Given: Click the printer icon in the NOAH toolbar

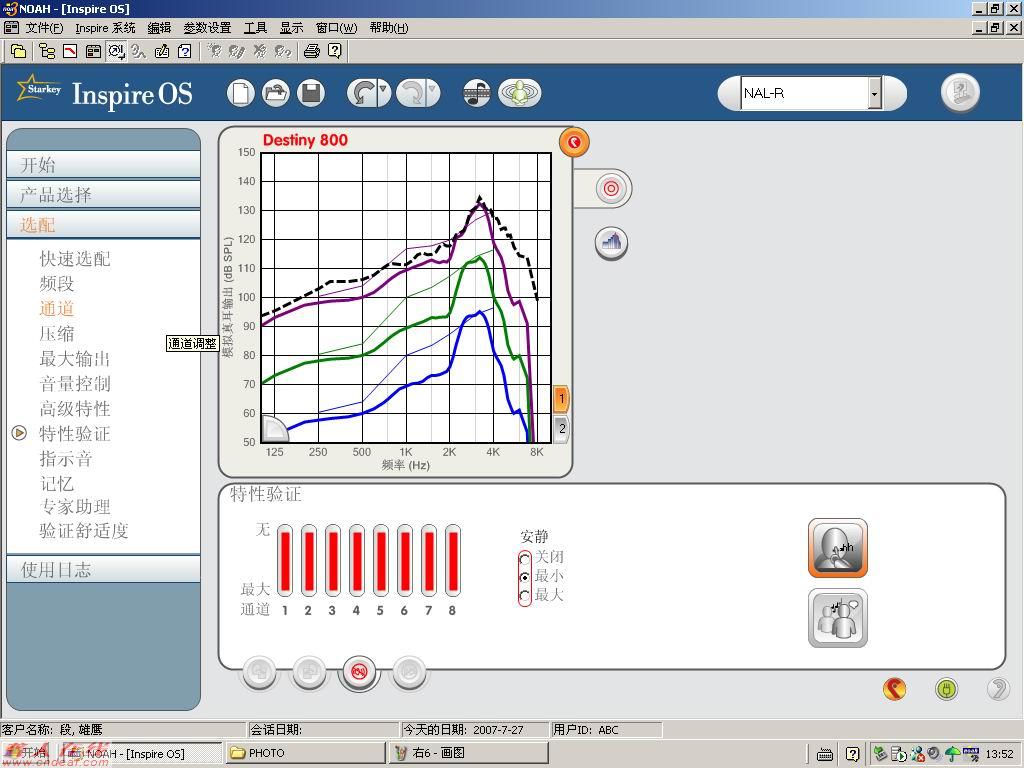Looking at the screenshot, I should tap(312, 51).
